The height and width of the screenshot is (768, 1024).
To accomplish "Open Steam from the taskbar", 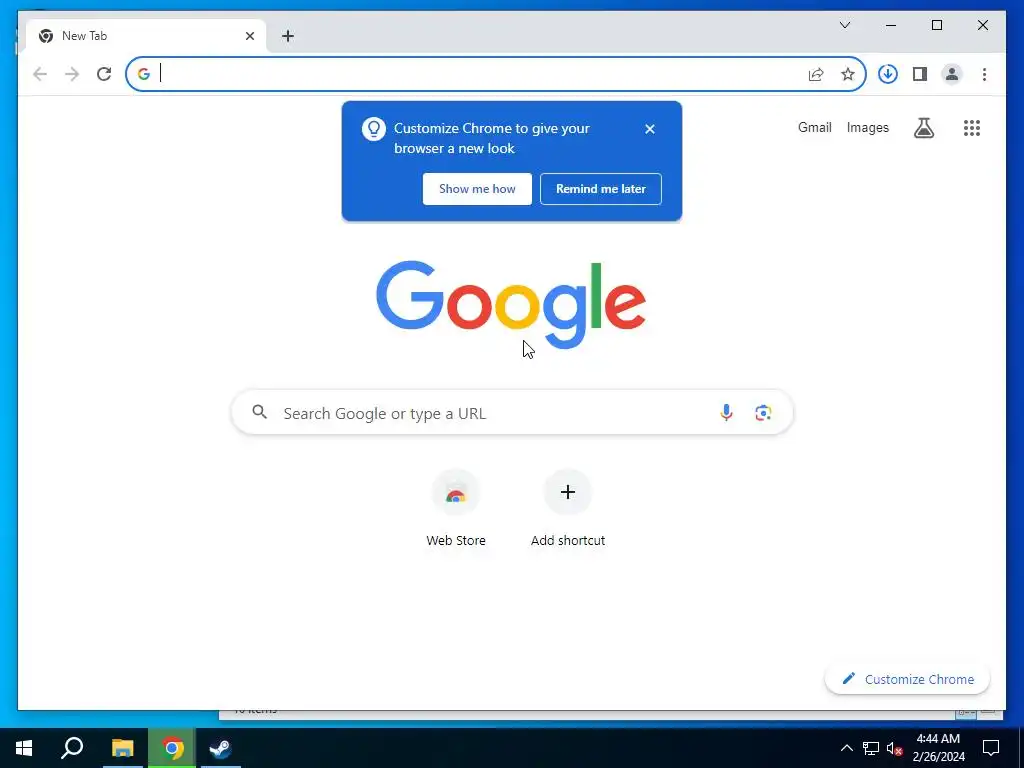I will click(x=221, y=748).
